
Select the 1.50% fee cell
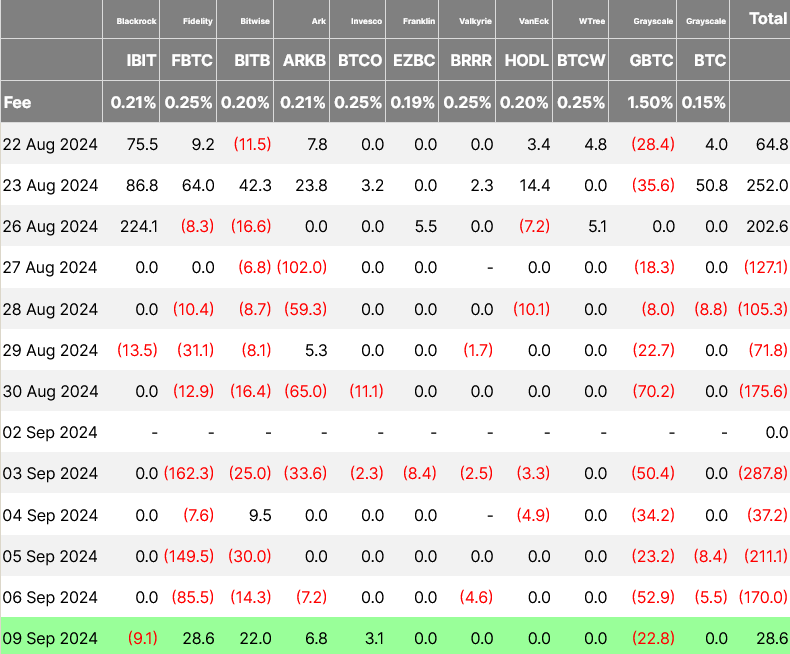coord(653,102)
